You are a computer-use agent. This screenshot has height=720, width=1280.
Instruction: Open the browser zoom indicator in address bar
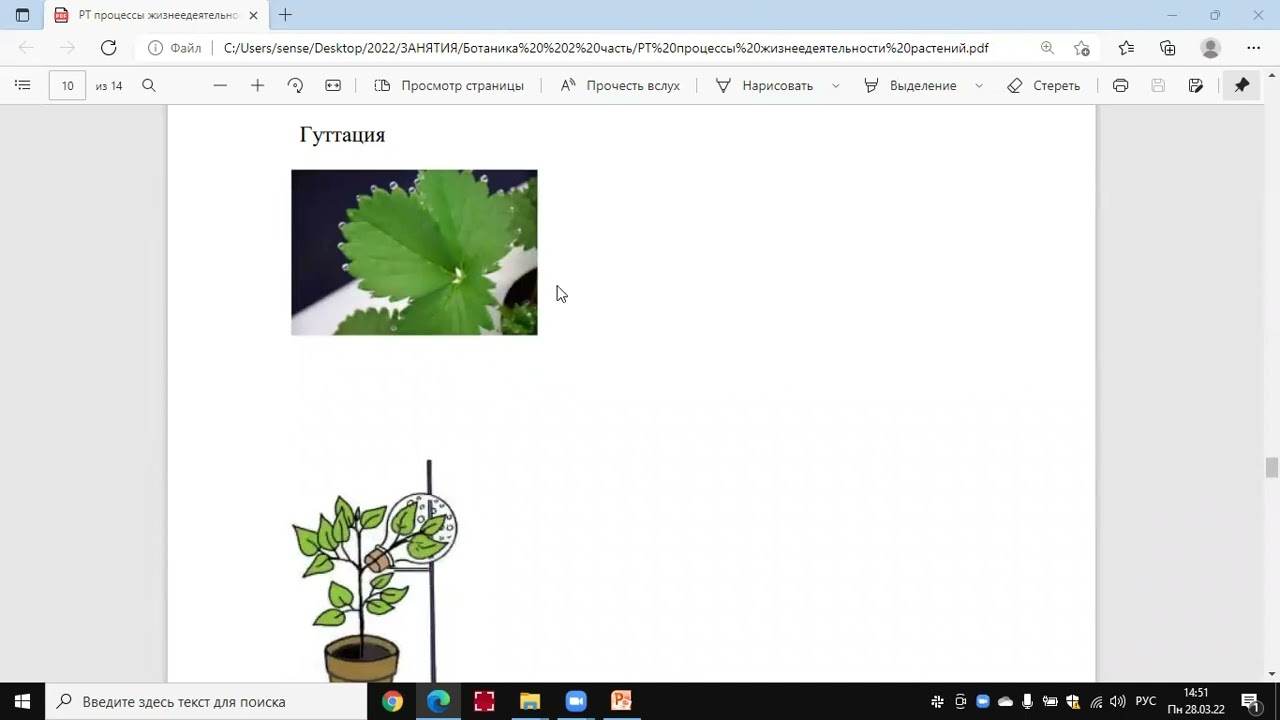pos(1047,48)
